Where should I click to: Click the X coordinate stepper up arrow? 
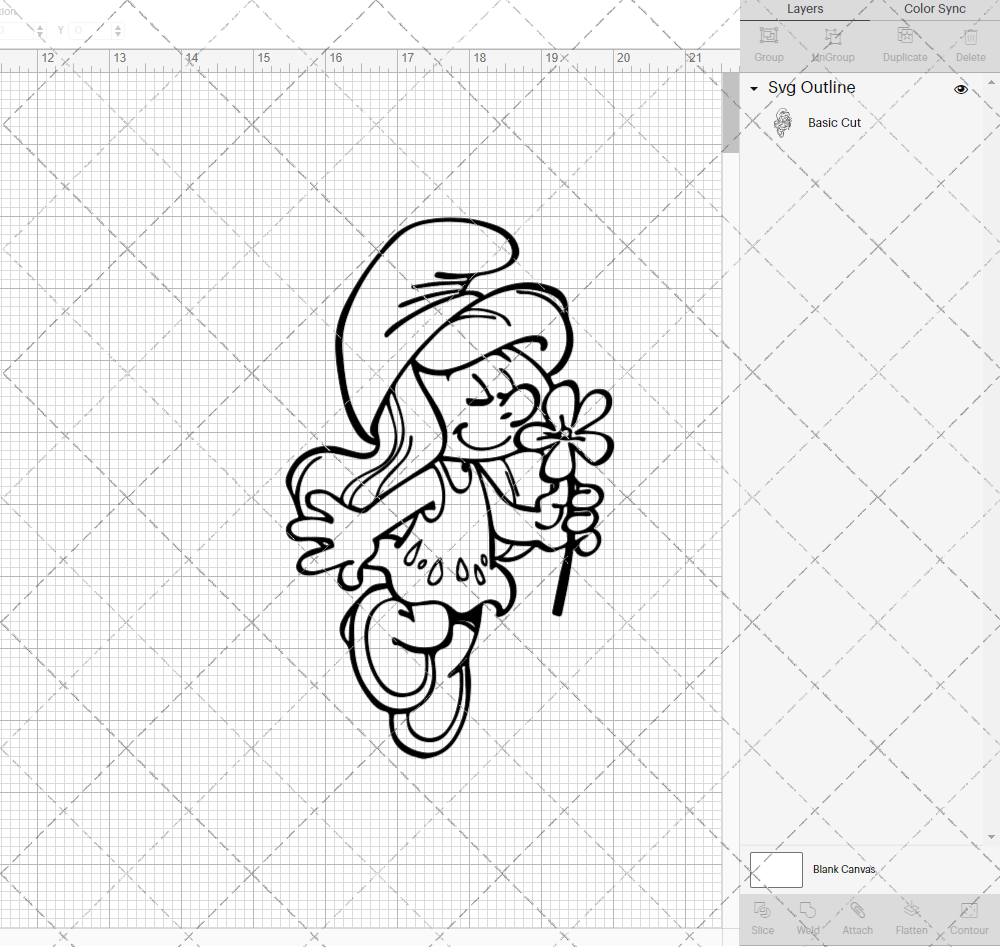[x=40, y=26]
